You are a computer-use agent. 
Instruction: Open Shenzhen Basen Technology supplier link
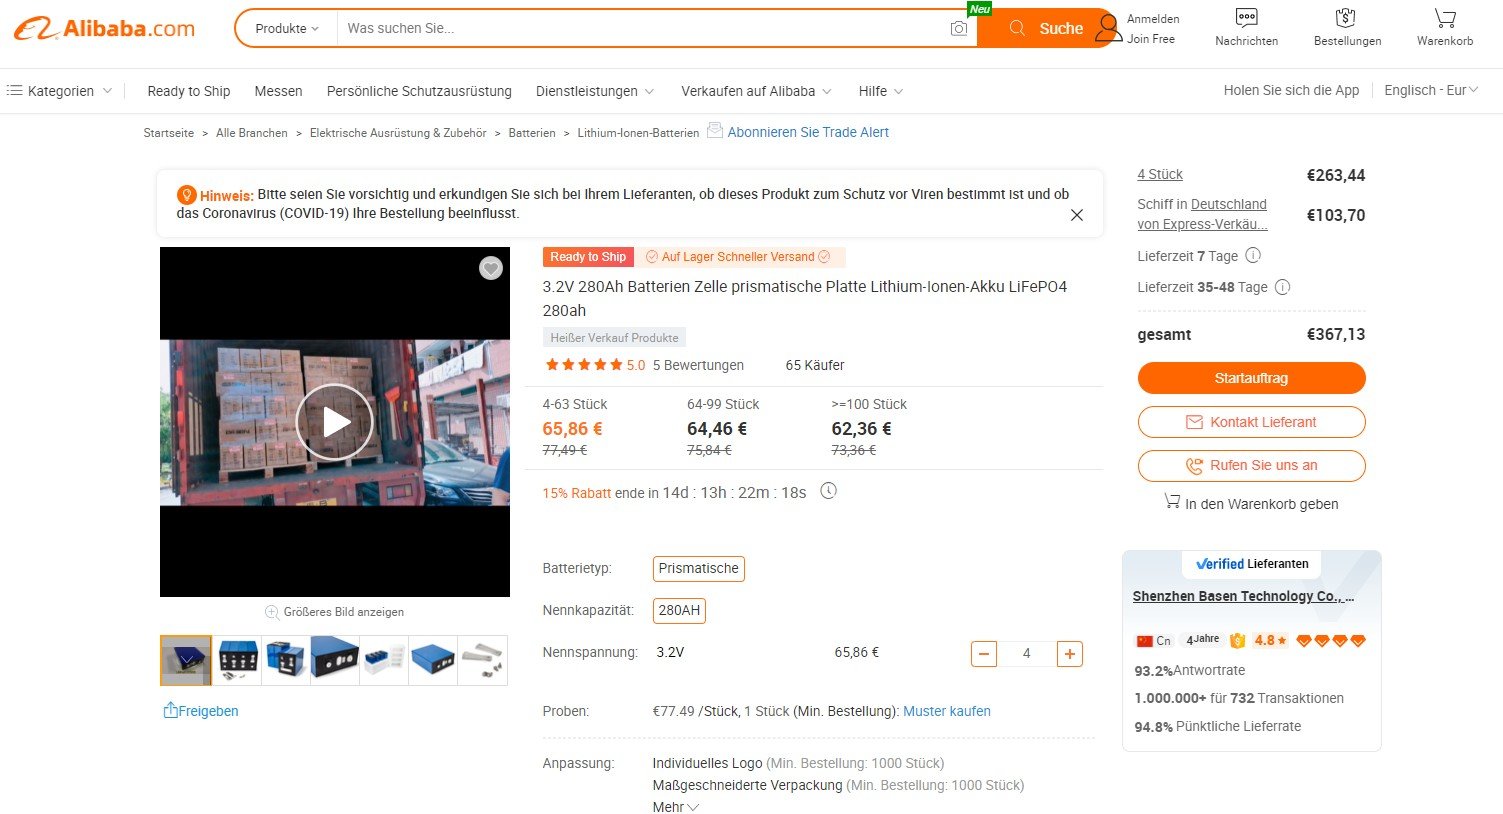click(x=1243, y=596)
